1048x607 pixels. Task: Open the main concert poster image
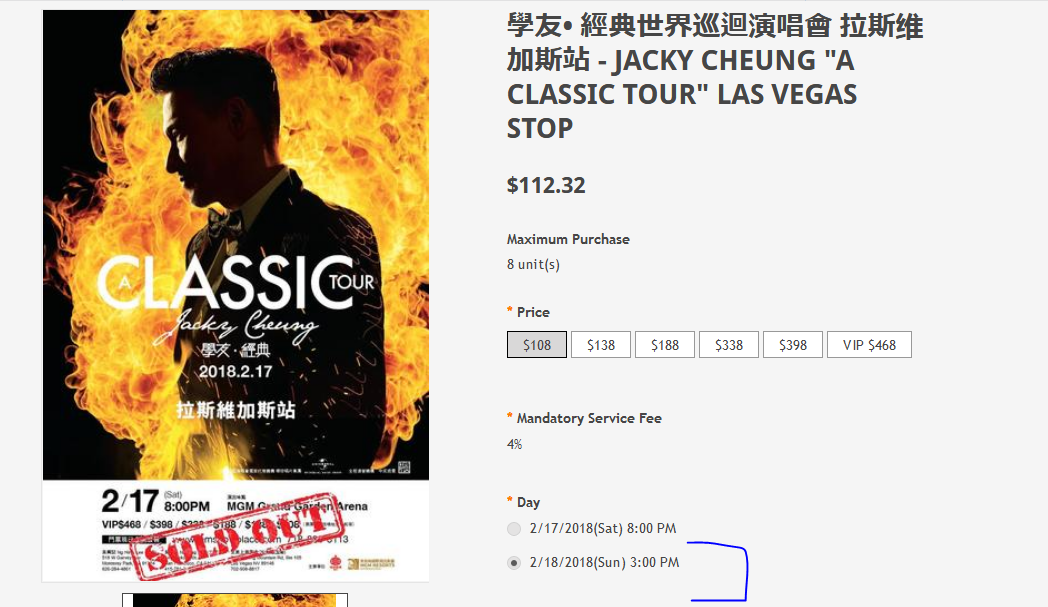(236, 295)
